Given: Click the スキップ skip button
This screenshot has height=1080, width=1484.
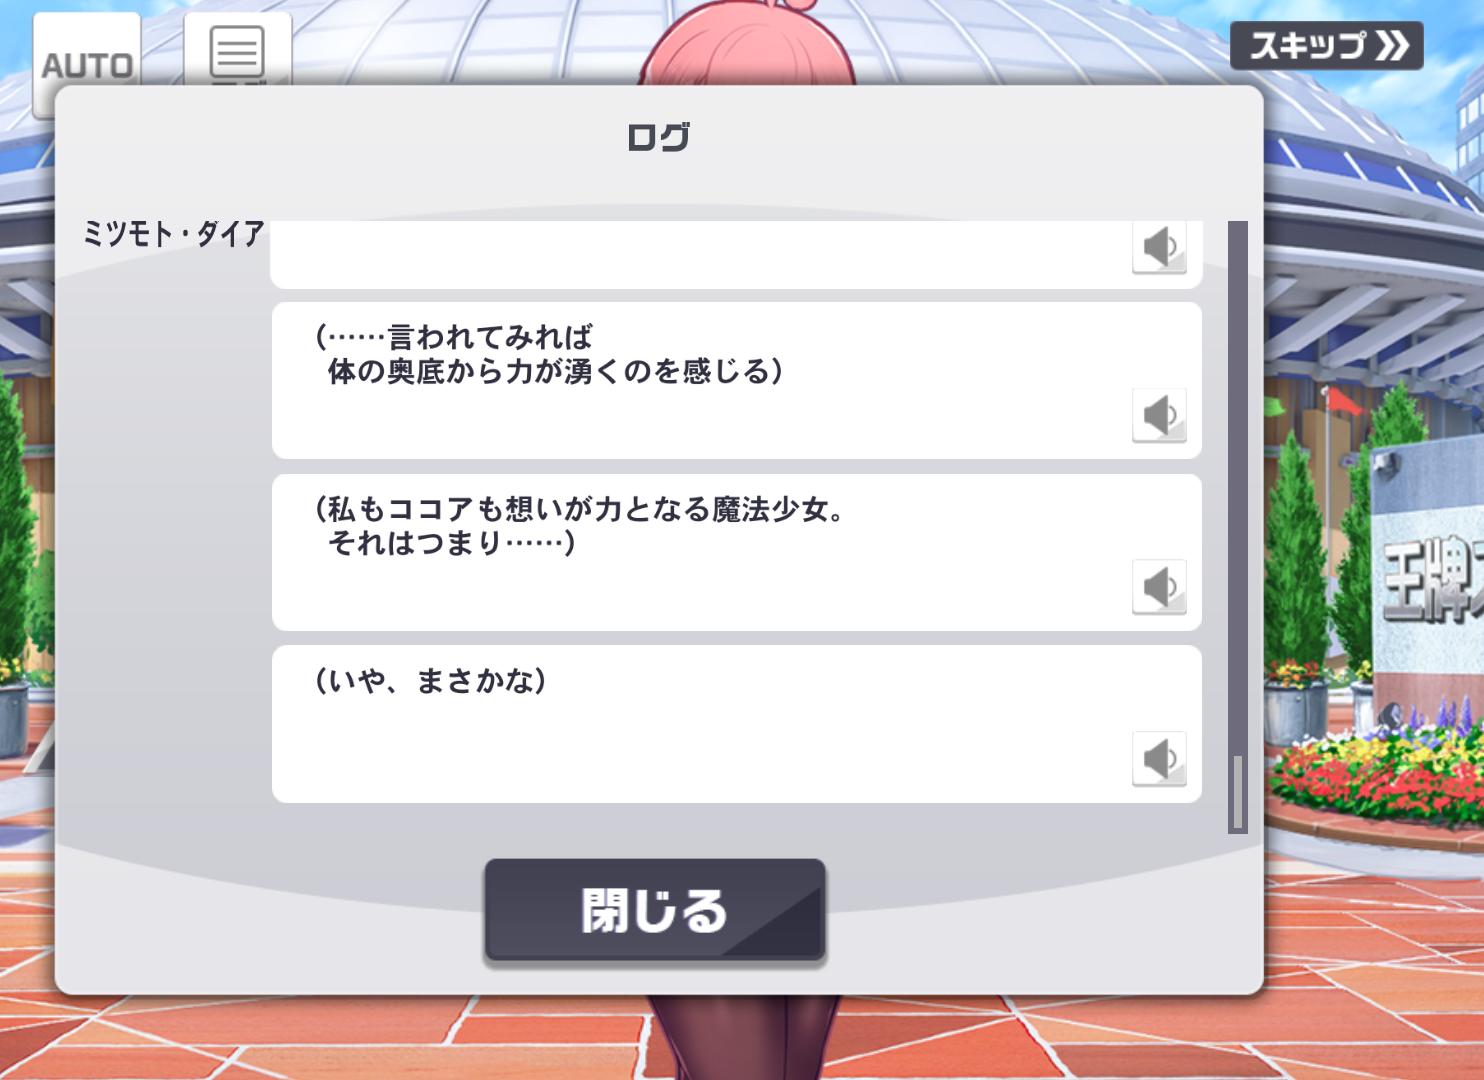Looking at the screenshot, I should coord(1326,46).
